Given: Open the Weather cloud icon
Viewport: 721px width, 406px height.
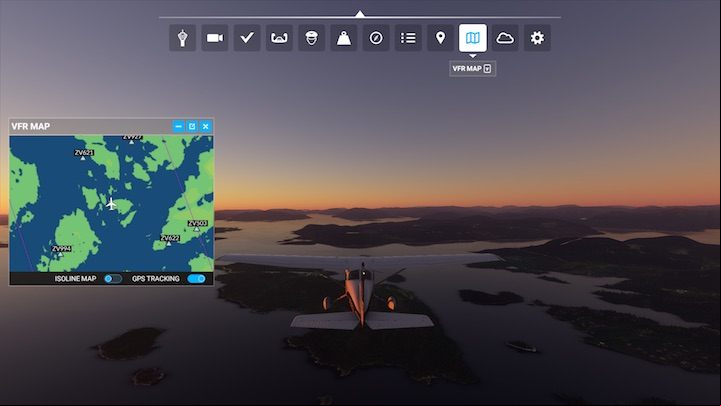Looking at the screenshot, I should point(505,38).
